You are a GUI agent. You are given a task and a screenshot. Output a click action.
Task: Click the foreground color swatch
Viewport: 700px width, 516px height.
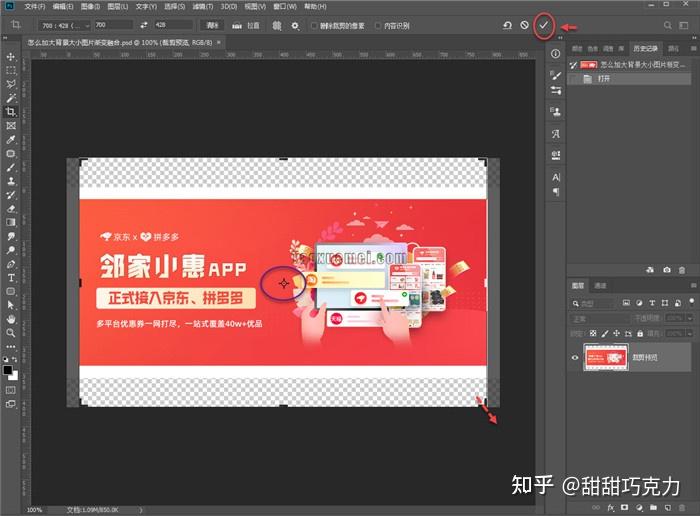point(8,370)
